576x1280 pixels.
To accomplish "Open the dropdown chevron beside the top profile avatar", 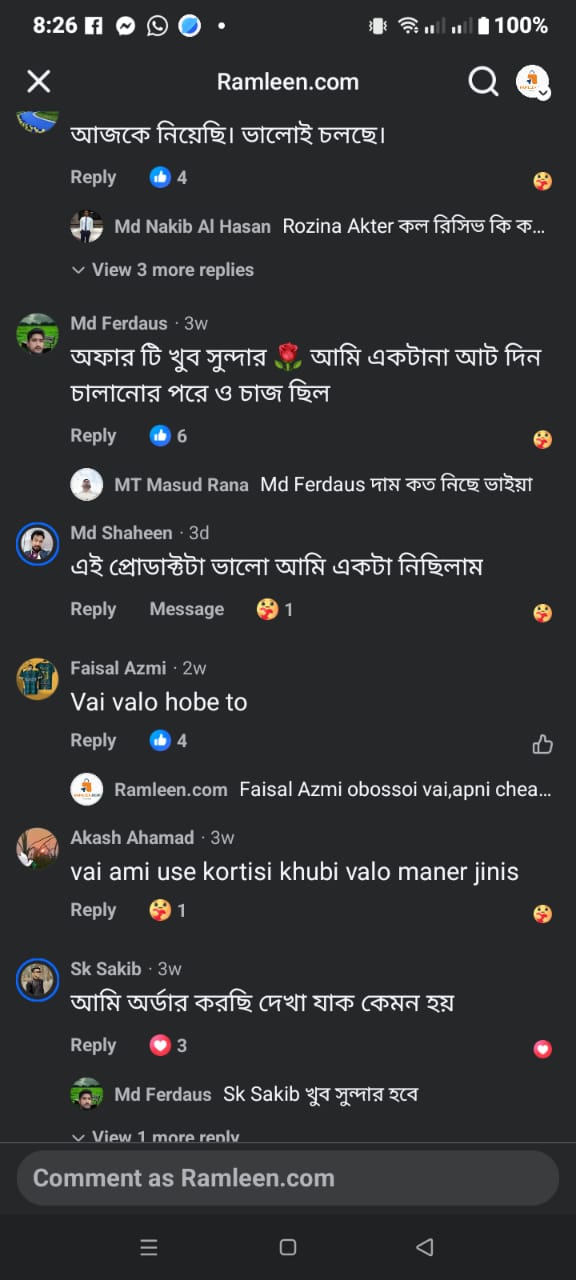I will pyautogui.click(x=543, y=92).
